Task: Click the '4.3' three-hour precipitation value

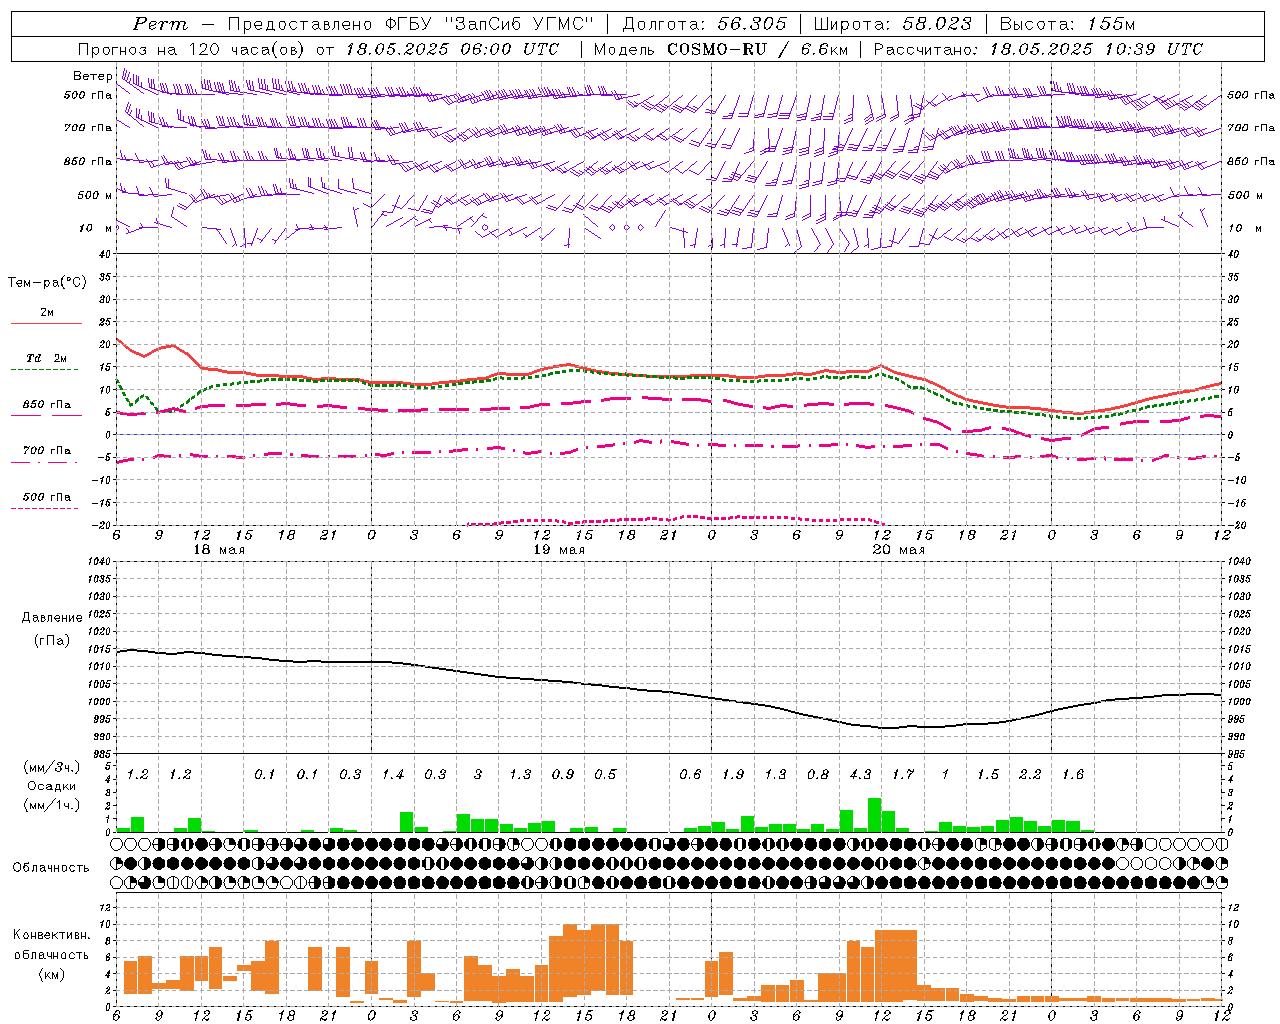Action: click(x=860, y=775)
